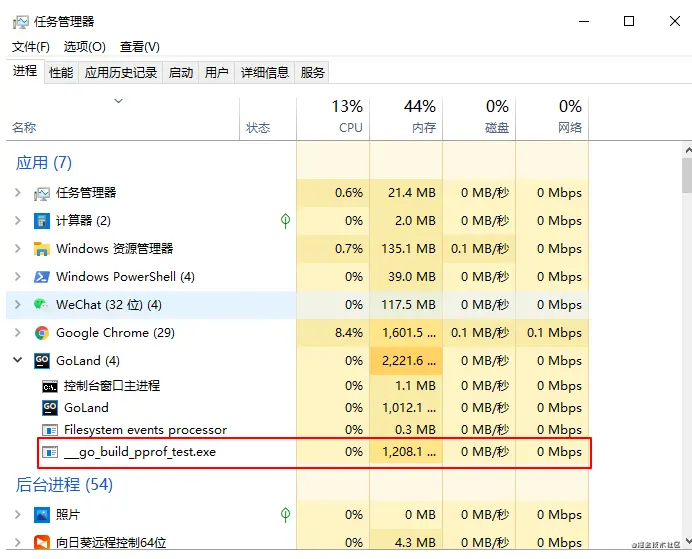Image resolution: width=692 pixels, height=559 pixels.
Task: Click the 控制台窗口主进程 console icon
Action: [49, 386]
